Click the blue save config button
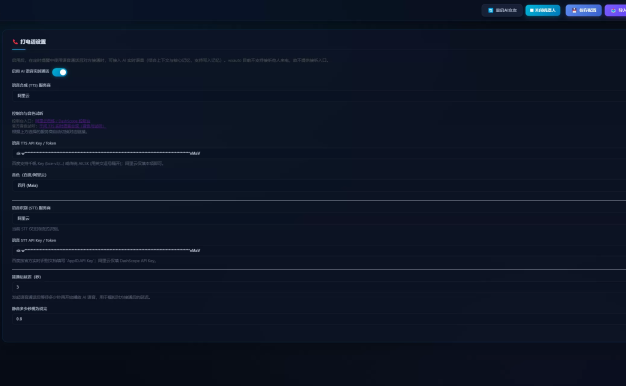626x386 pixels. 584,10
